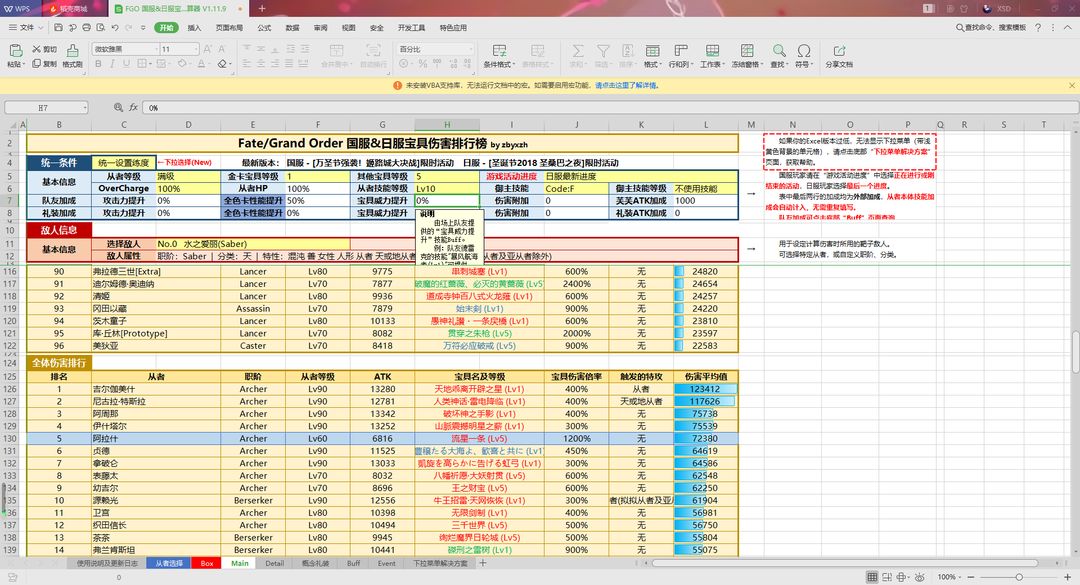Open the 插入 (Insert) ribbon tab
1080x585 pixels.
pos(194,28)
